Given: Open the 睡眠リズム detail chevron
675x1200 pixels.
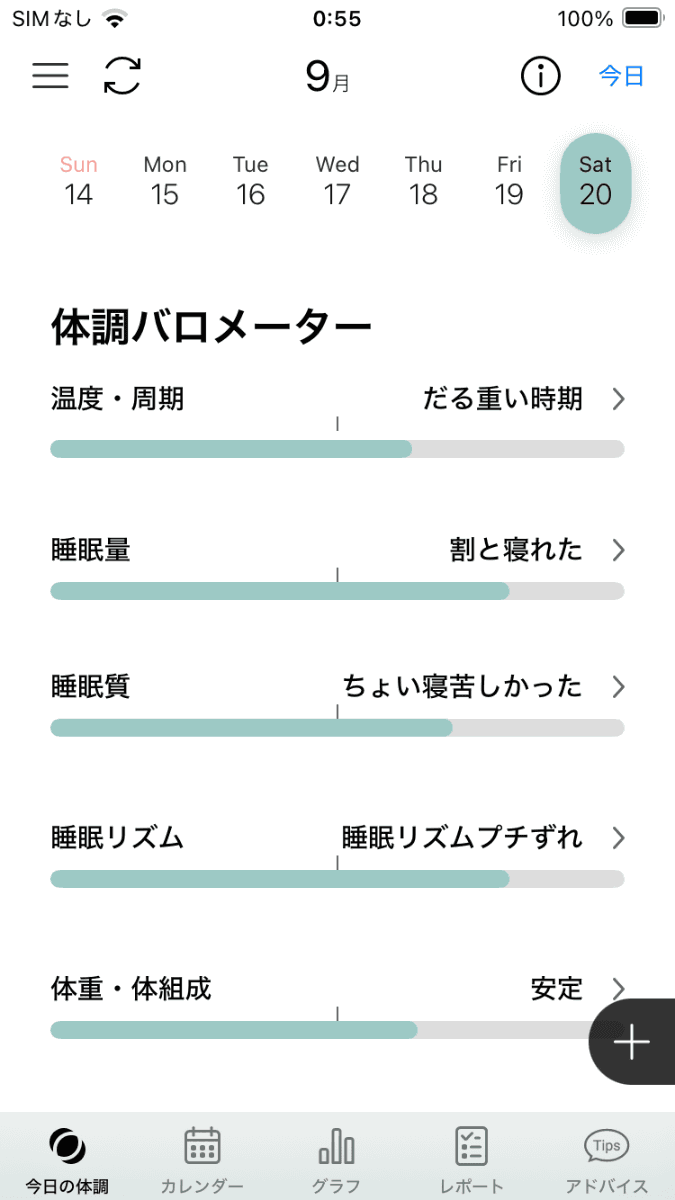Looking at the screenshot, I should point(619,838).
